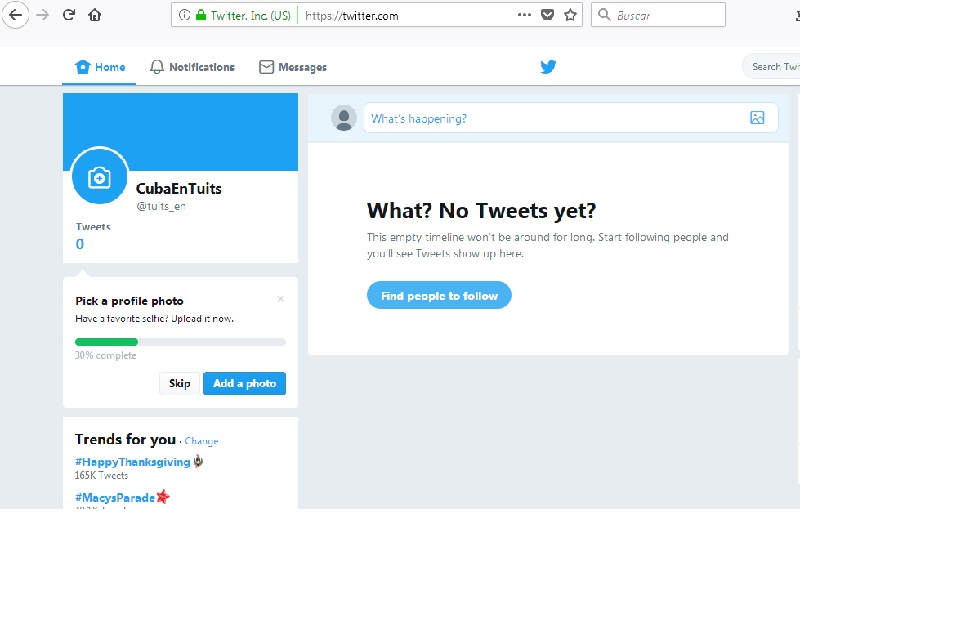Open the Notifications tab
The height and width of the screenshot is (623, 979).
click(192, 67)
